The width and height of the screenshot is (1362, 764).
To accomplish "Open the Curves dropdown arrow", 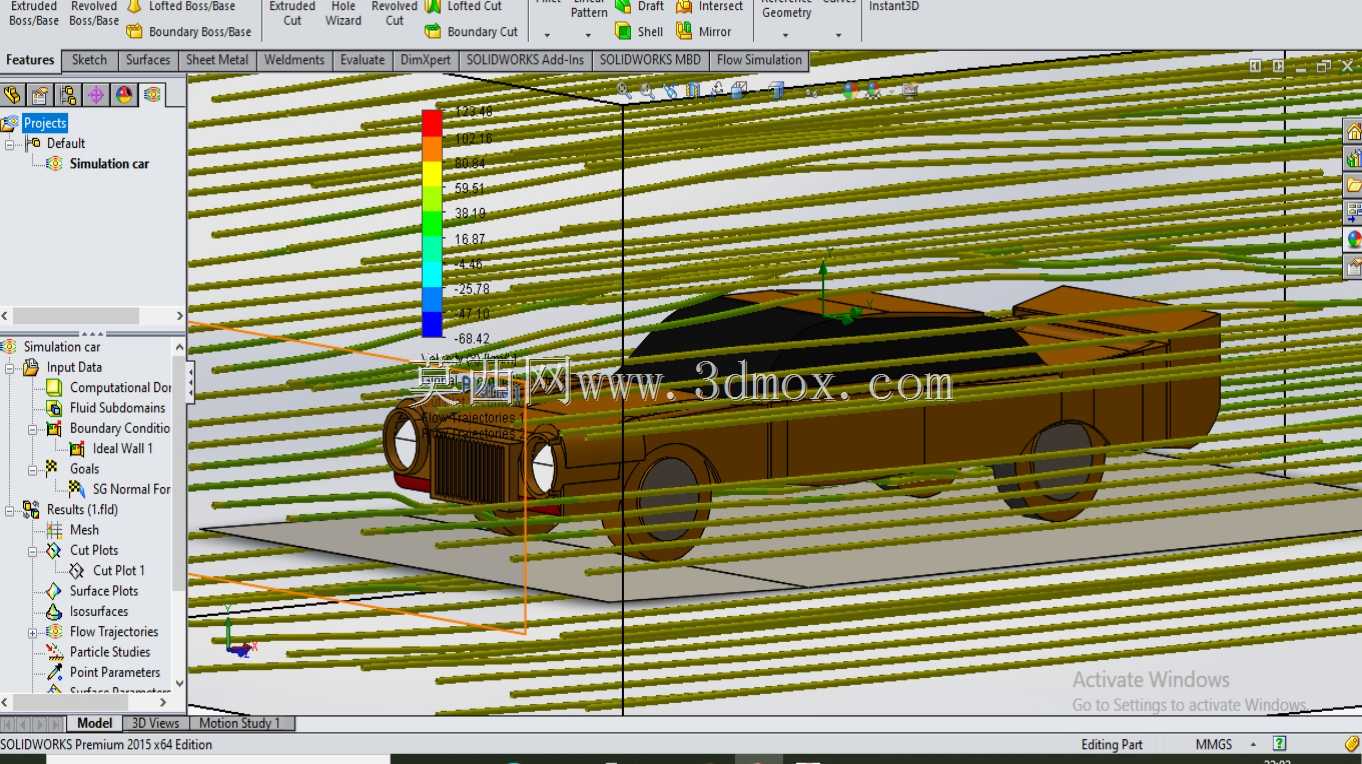I will [838, 35].
